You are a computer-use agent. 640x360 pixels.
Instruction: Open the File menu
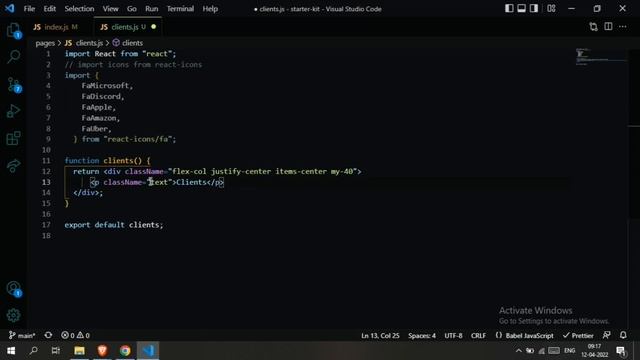(29, 9)
